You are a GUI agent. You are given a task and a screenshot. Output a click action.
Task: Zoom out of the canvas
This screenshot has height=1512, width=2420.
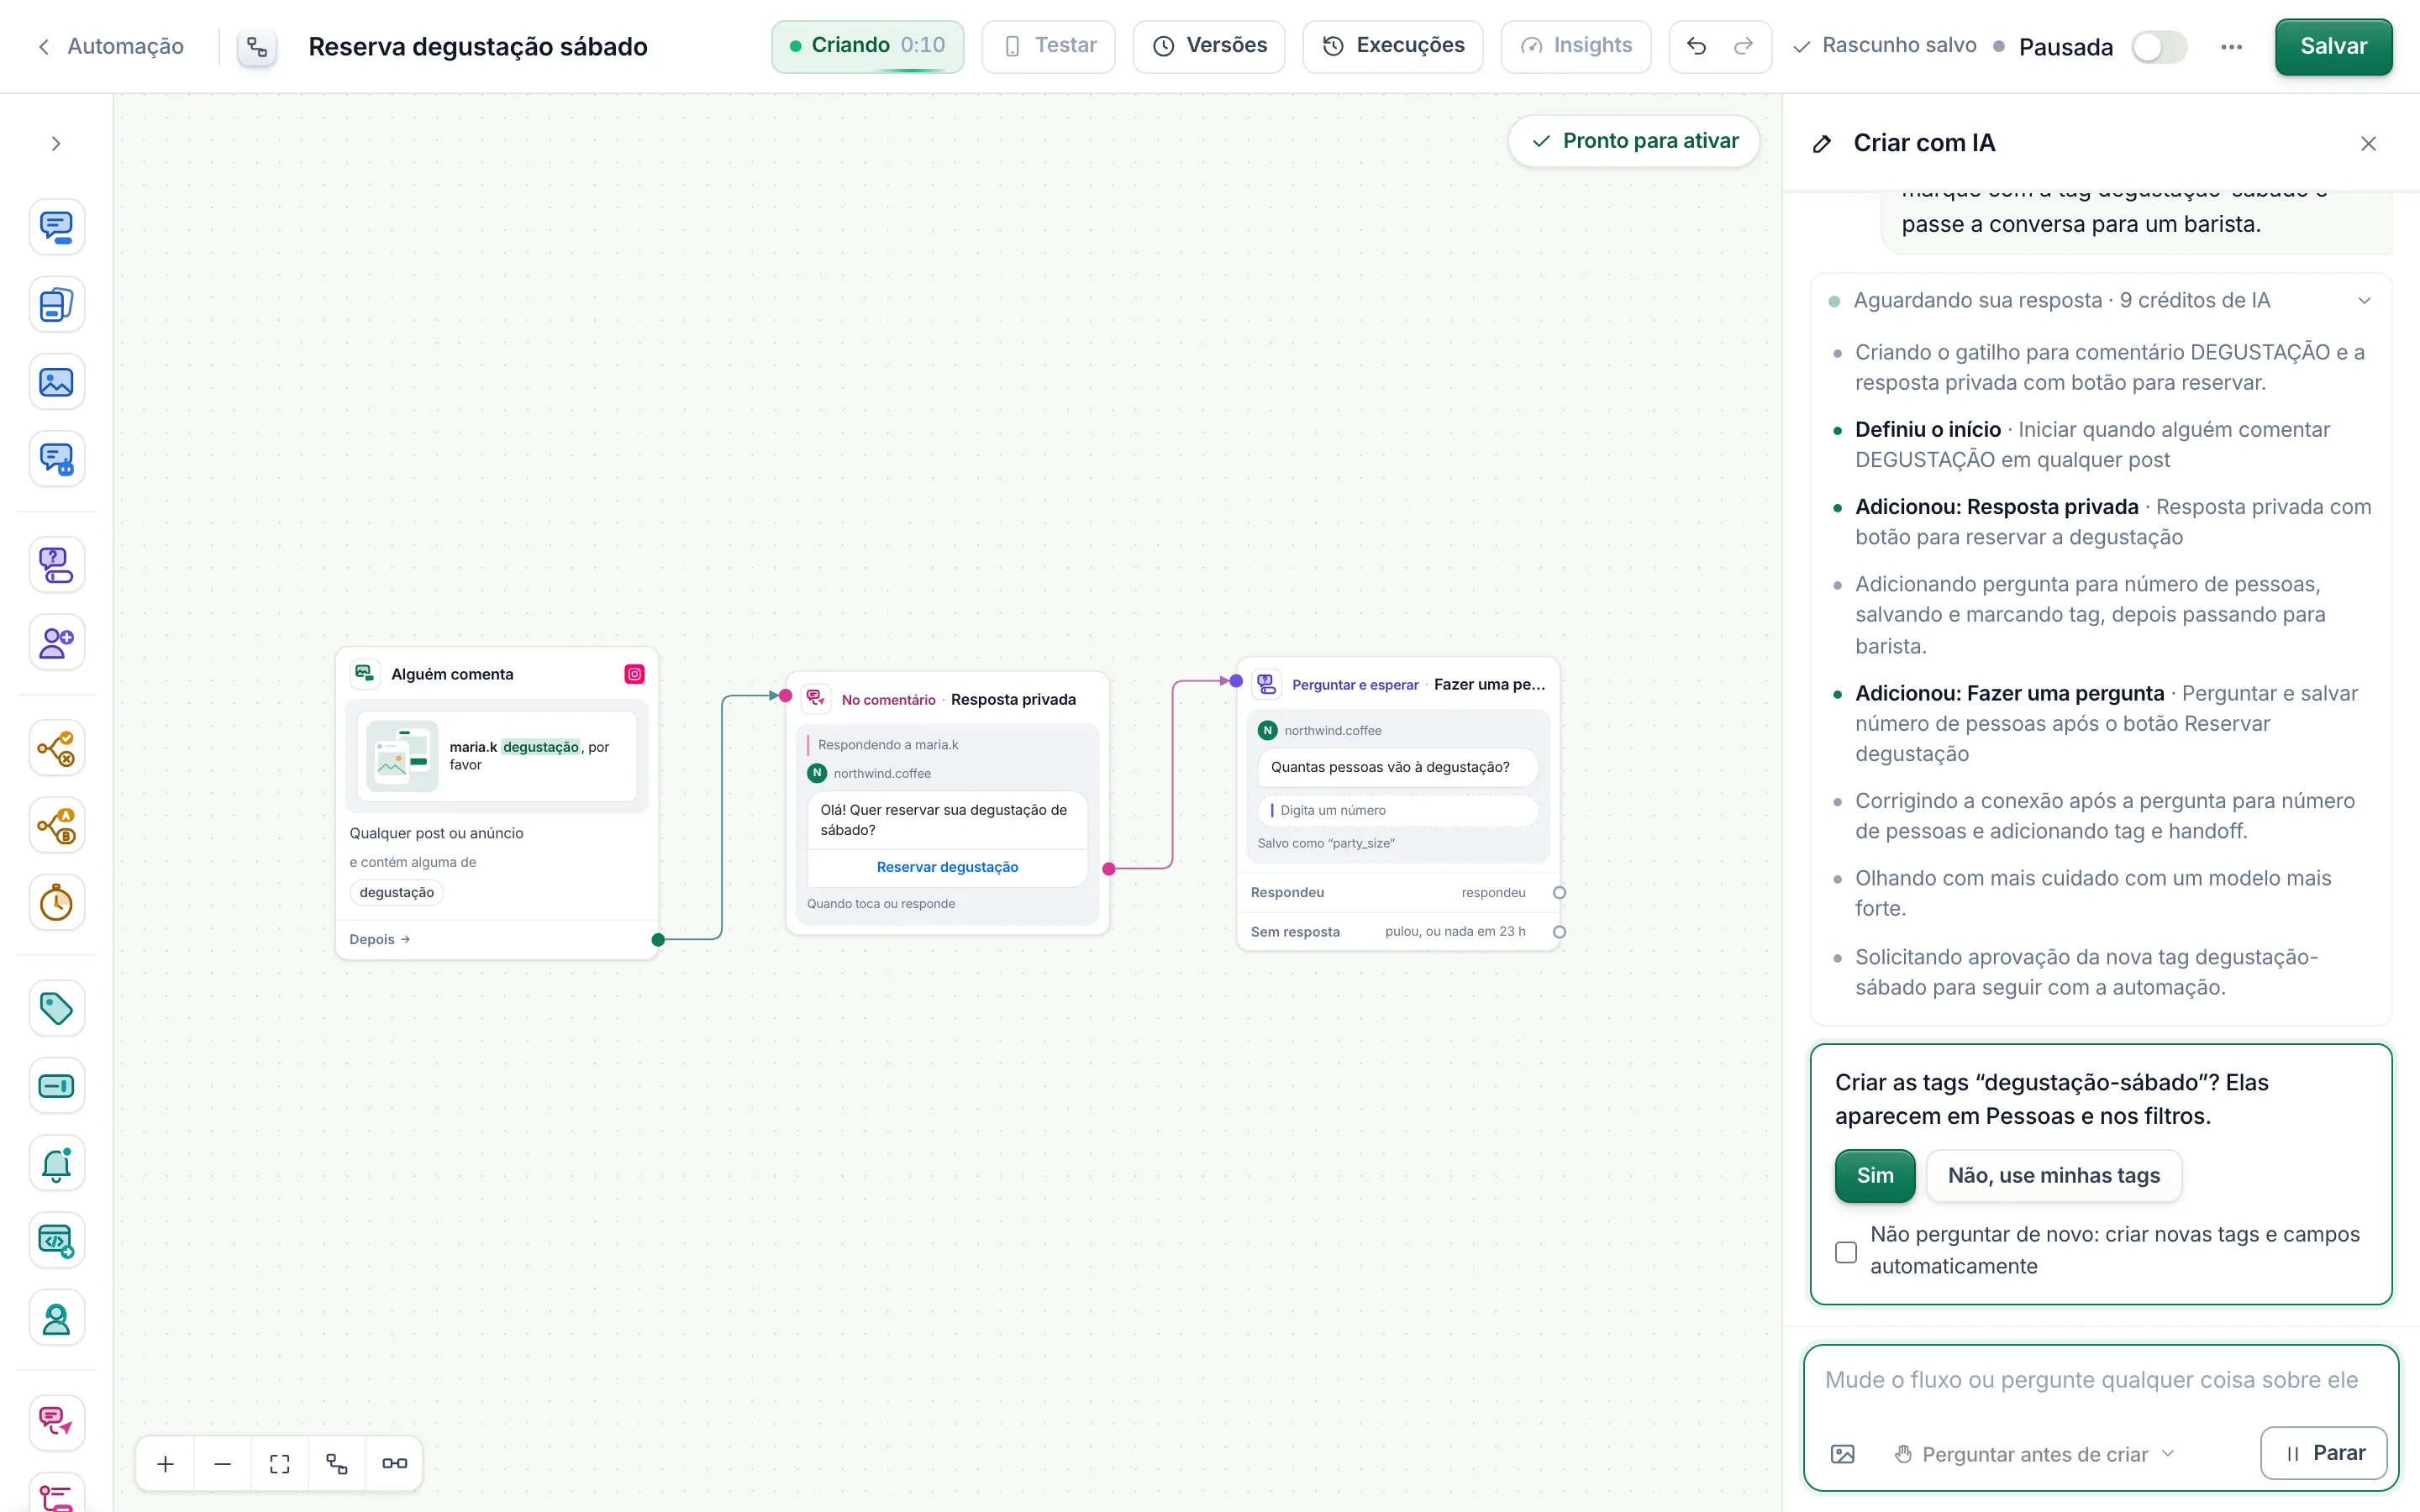[x=223, y=1464]
